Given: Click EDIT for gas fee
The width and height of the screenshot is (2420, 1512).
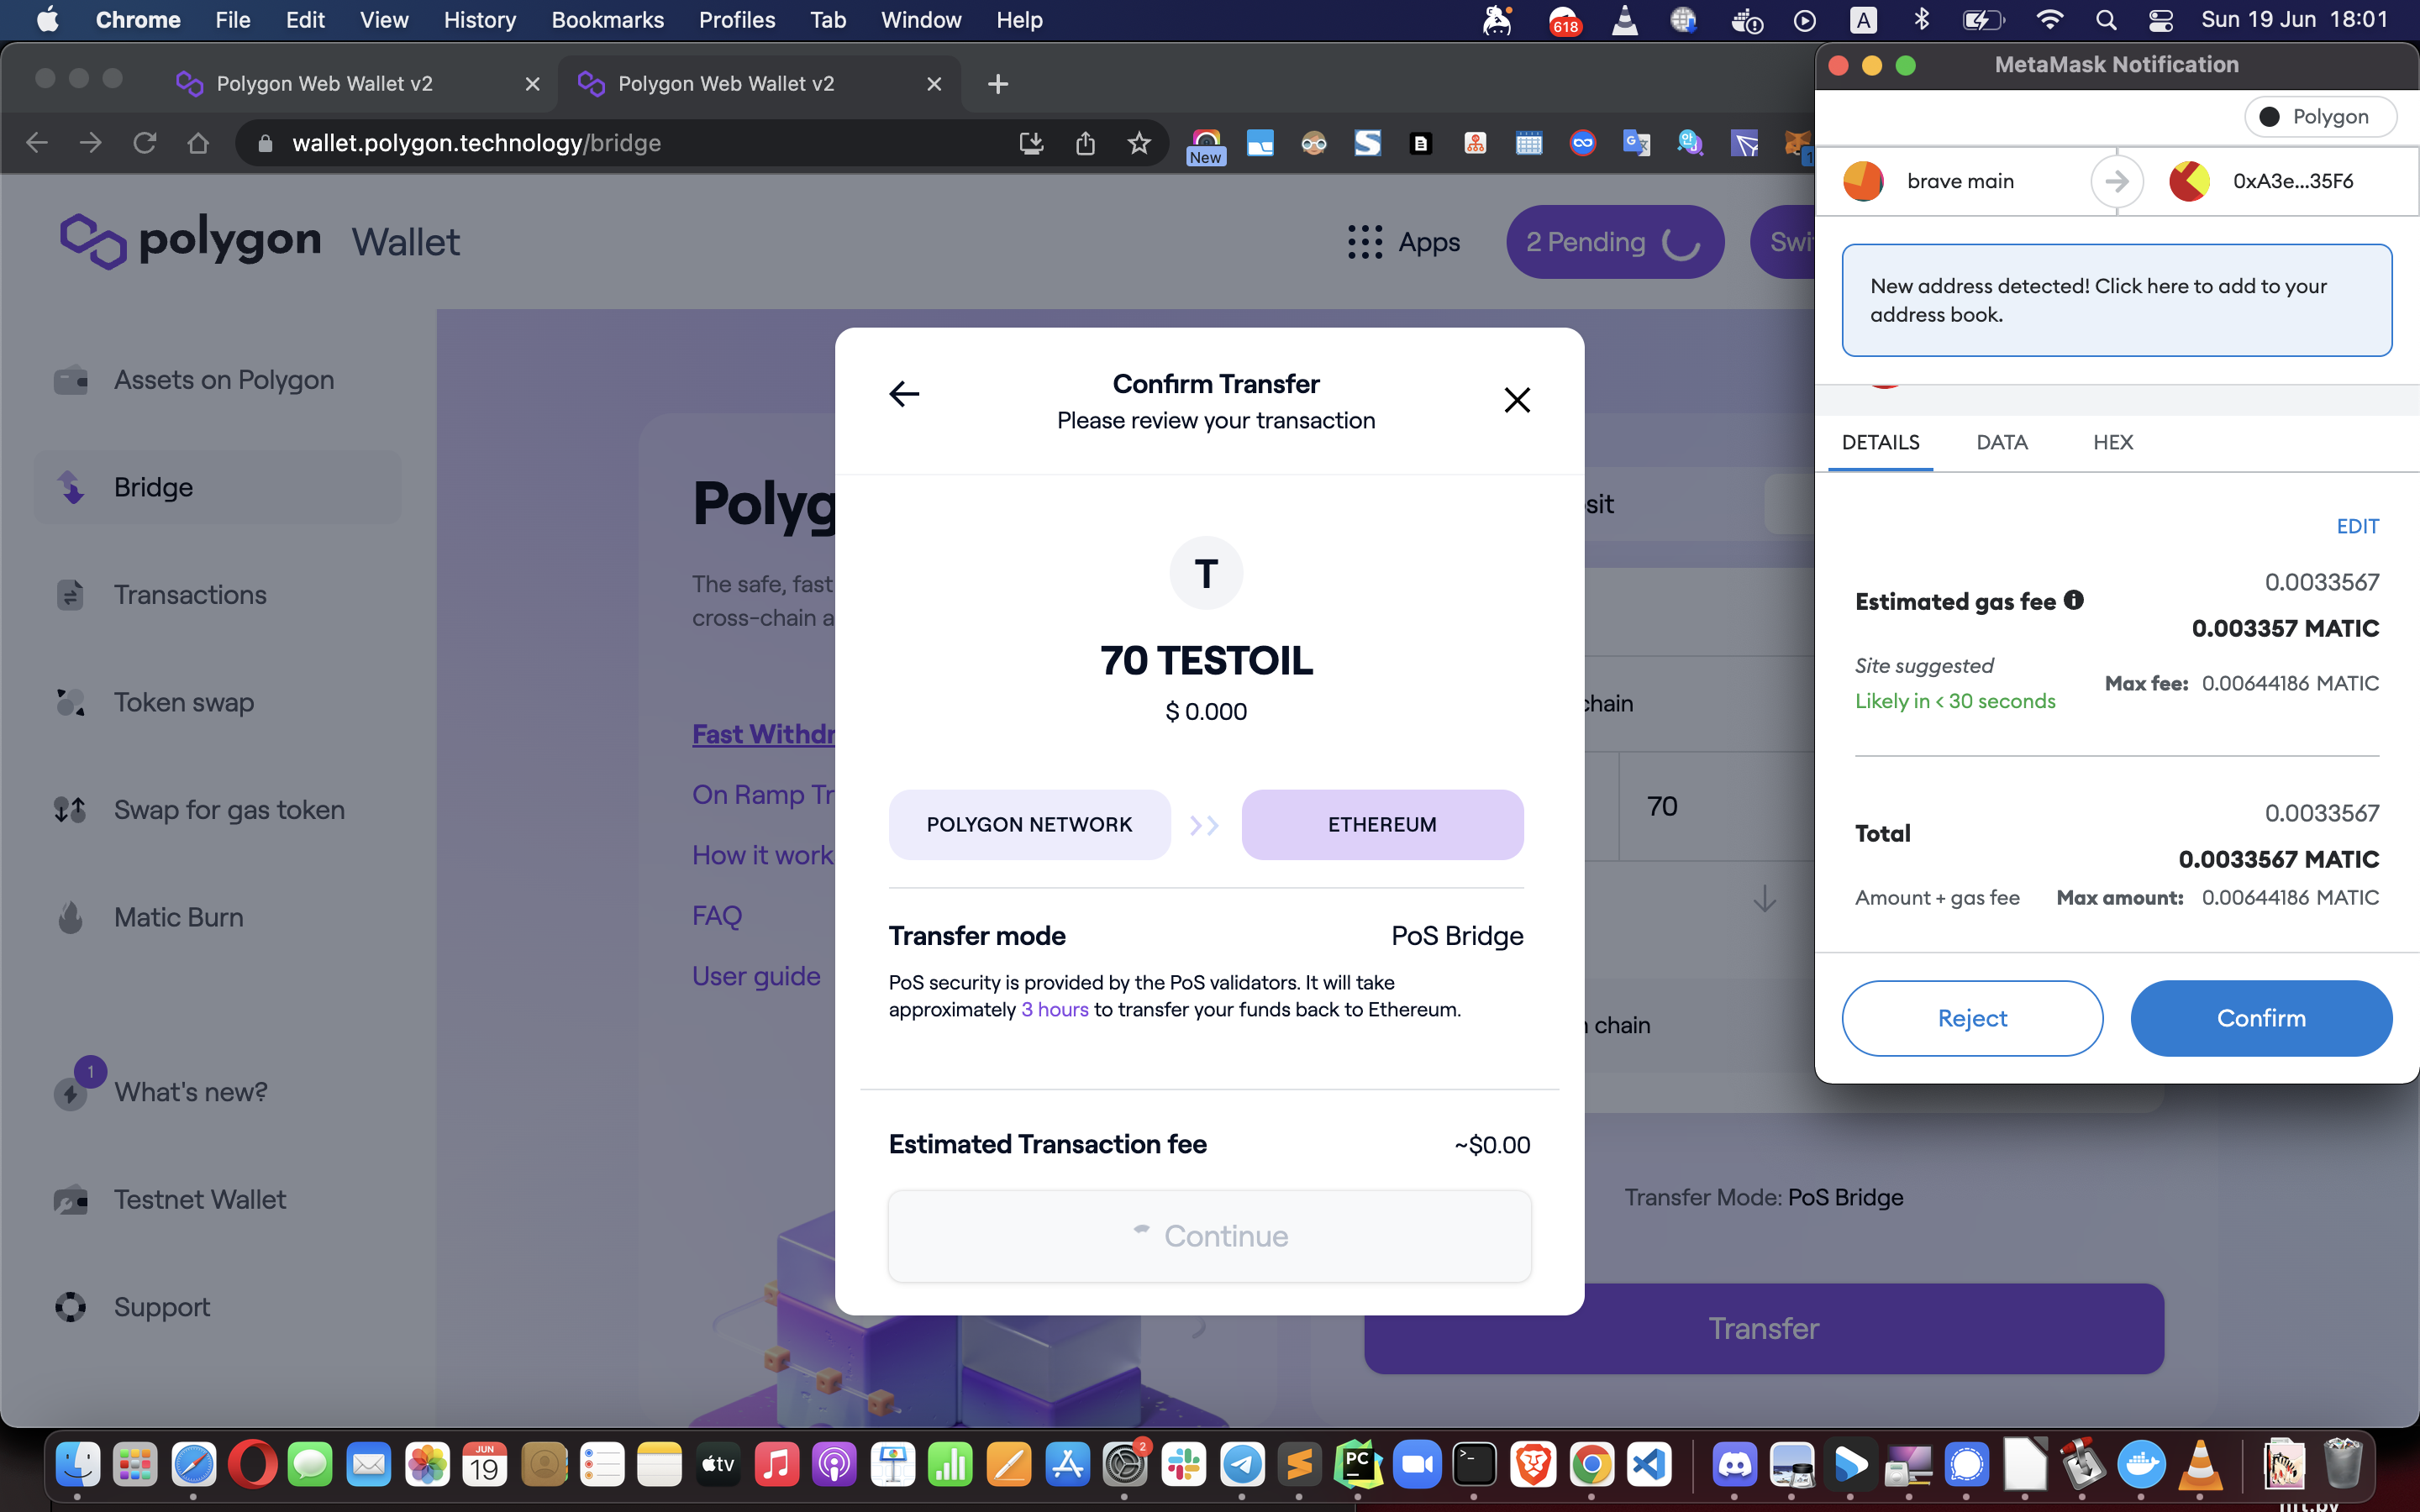Looking at the screenshot, I should pyautogui.click(x=2357, y=526).
